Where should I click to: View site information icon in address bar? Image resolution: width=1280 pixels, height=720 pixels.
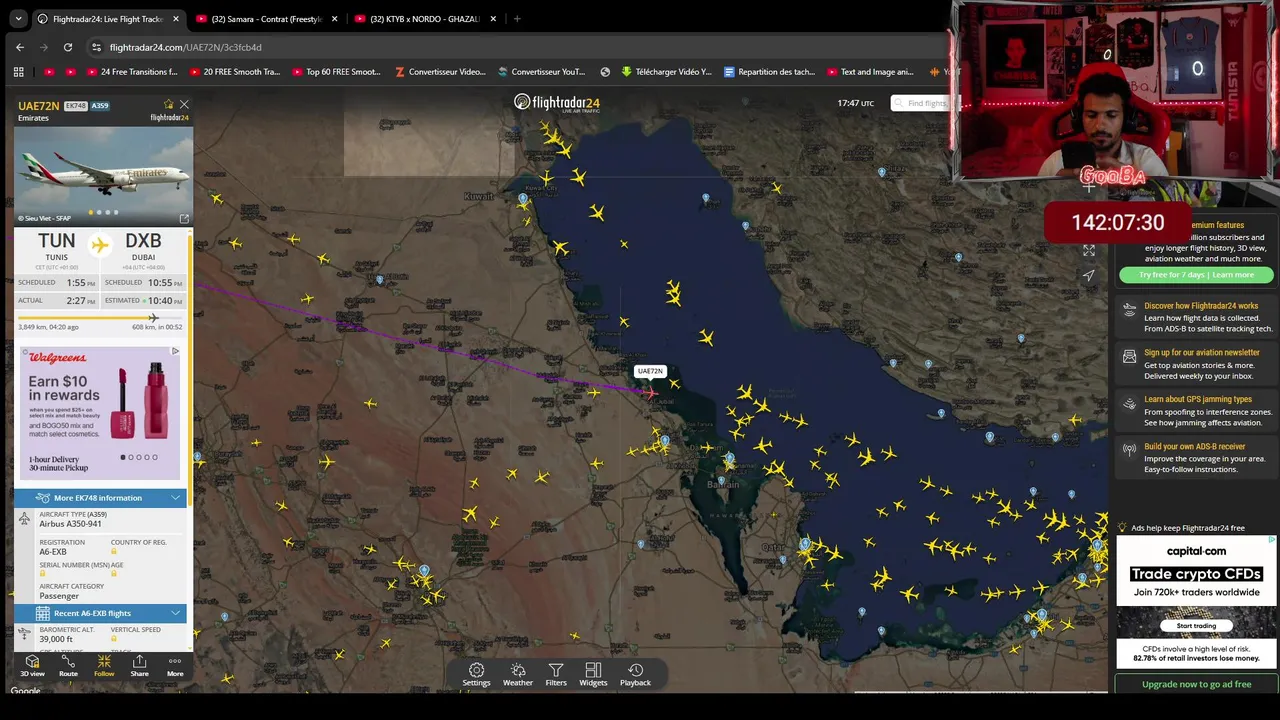coord(96,47)
